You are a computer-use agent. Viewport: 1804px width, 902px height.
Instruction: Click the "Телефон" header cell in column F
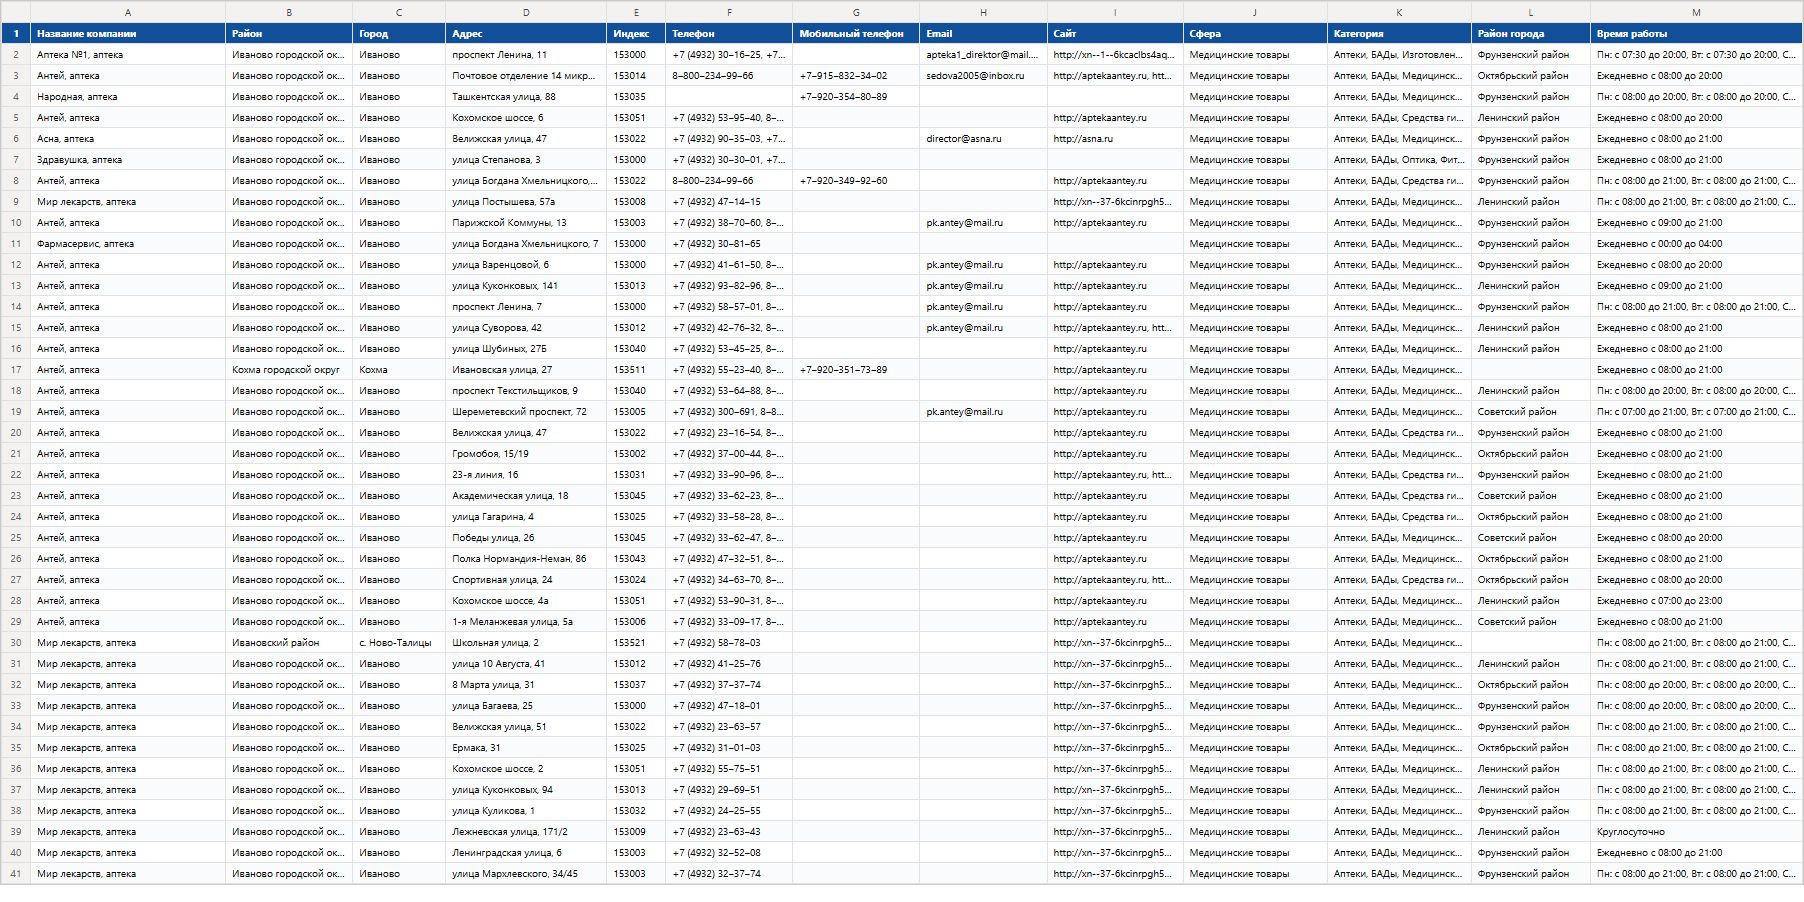[729, 33]
